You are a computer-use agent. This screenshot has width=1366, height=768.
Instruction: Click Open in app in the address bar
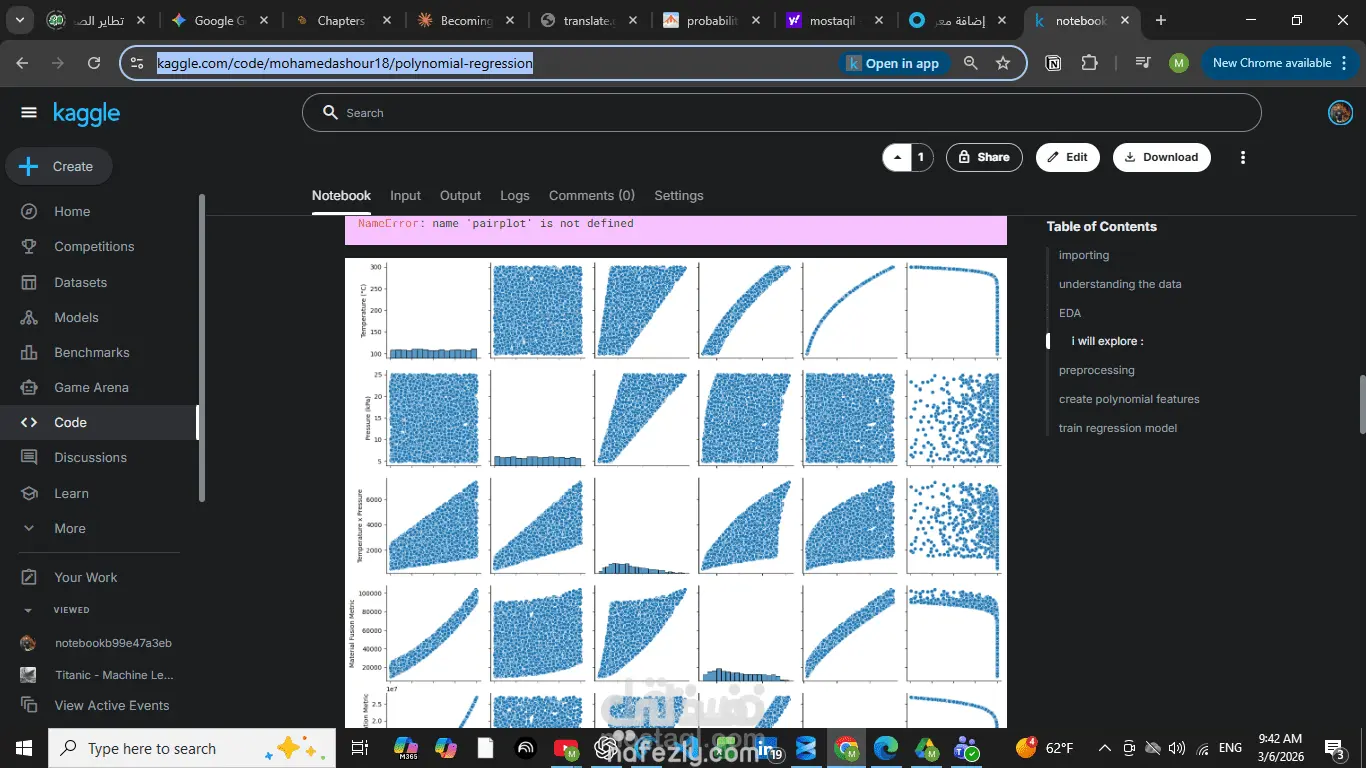coord(893,63)
